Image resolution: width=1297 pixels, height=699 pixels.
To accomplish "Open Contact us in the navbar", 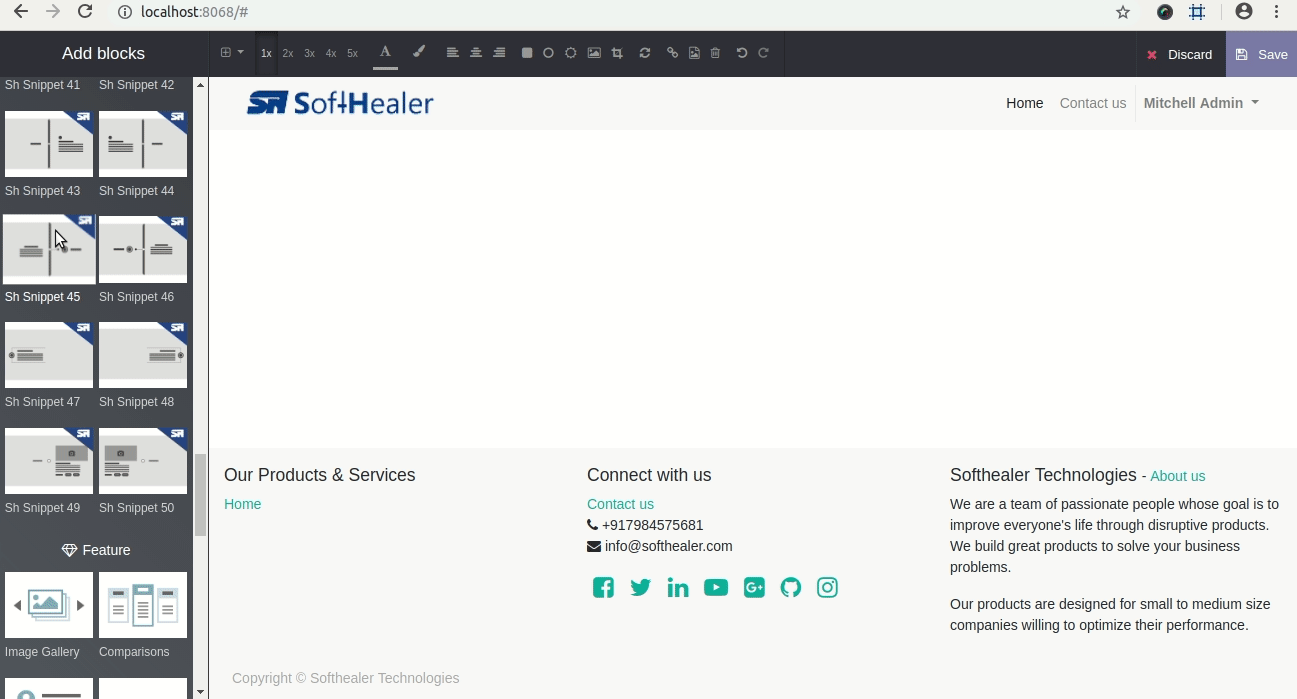I will coord(1093,103).
